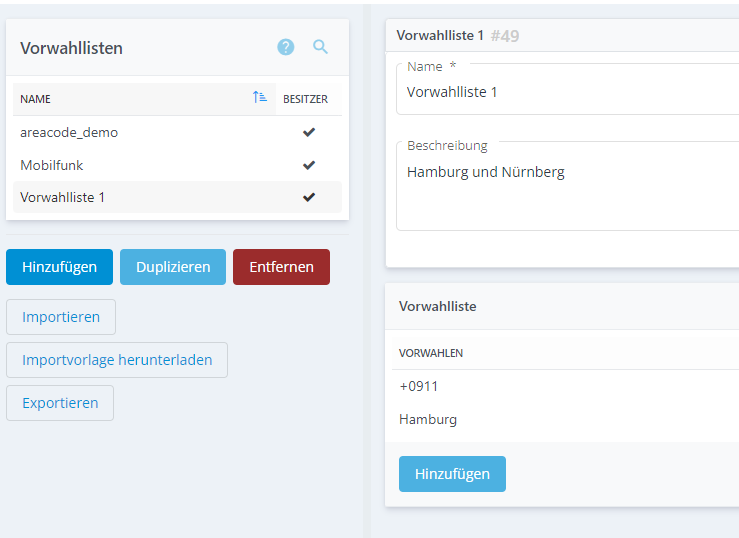Click the Exportieren button
Image resolution: width=739 pixels, height=538 pixels.
60,403
